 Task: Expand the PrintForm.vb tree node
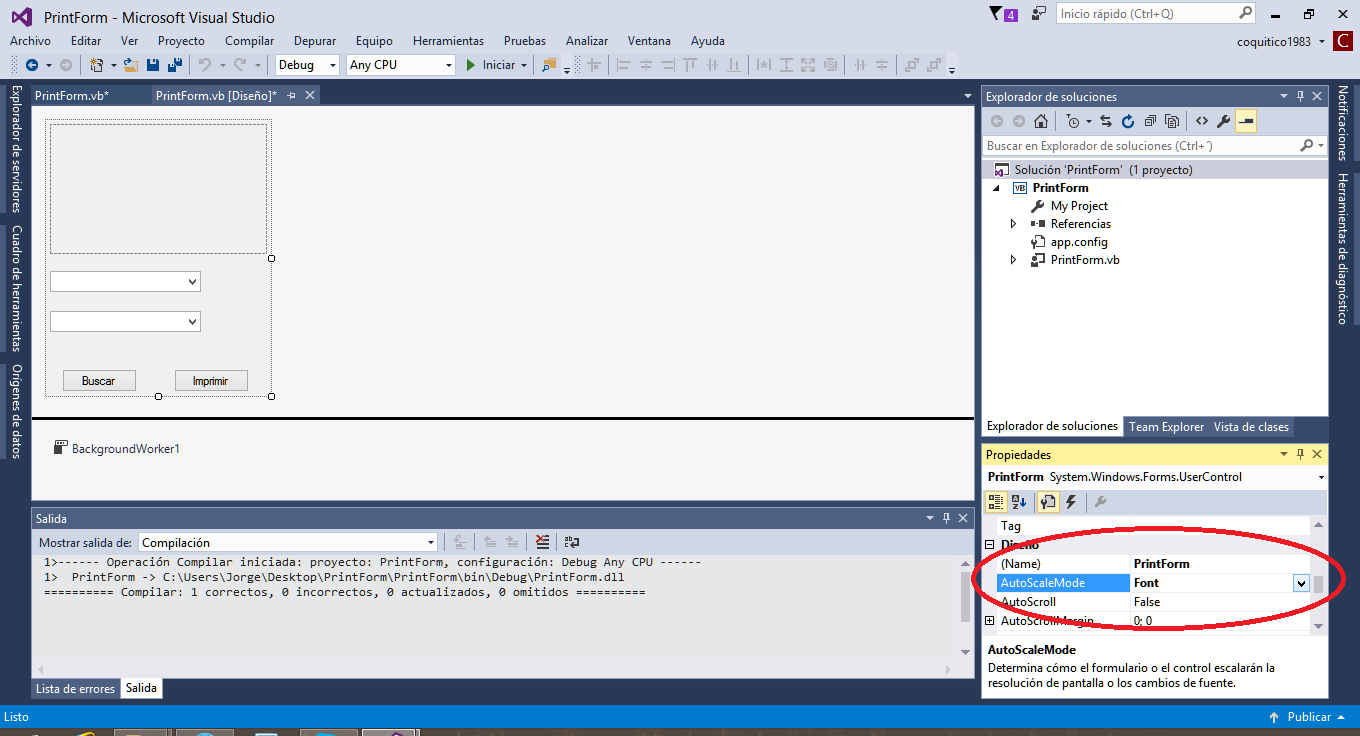point(1013,259)
